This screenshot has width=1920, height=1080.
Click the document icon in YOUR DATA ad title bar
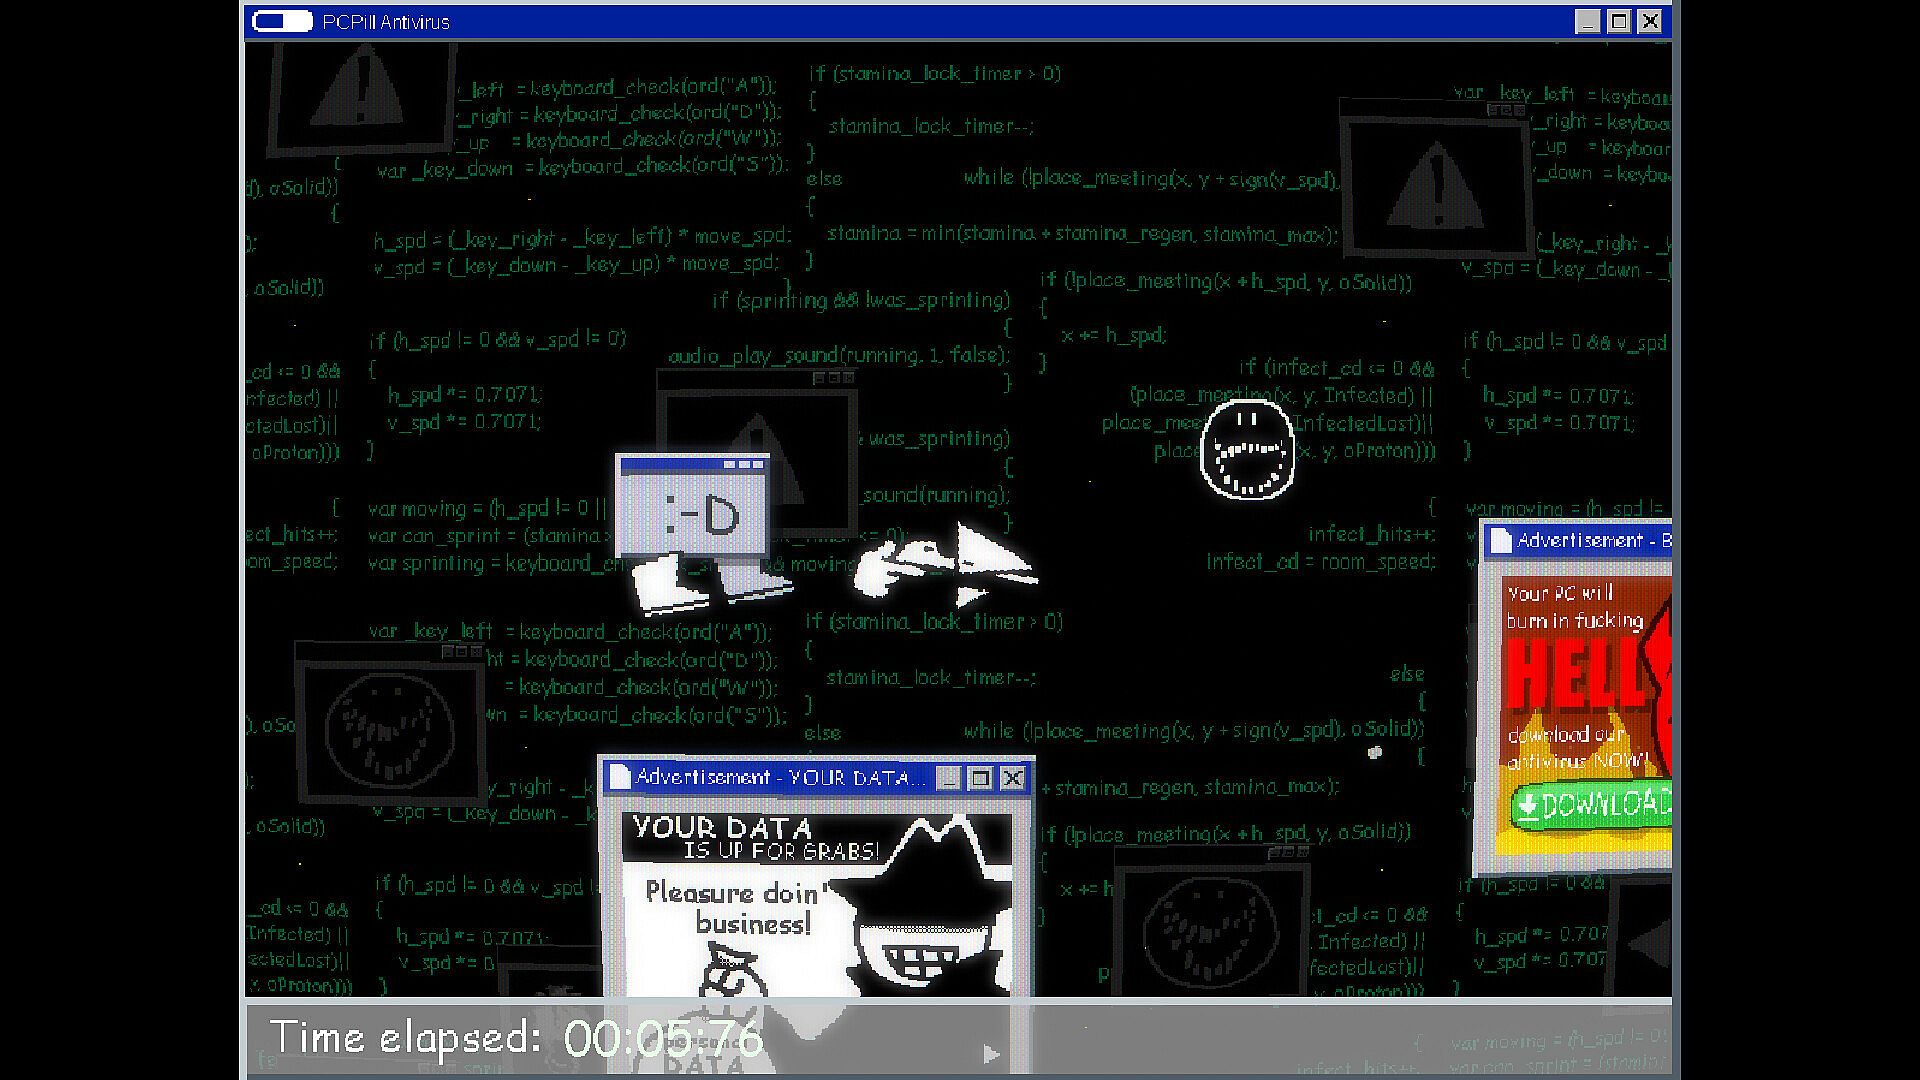click(x=620, y=777)
